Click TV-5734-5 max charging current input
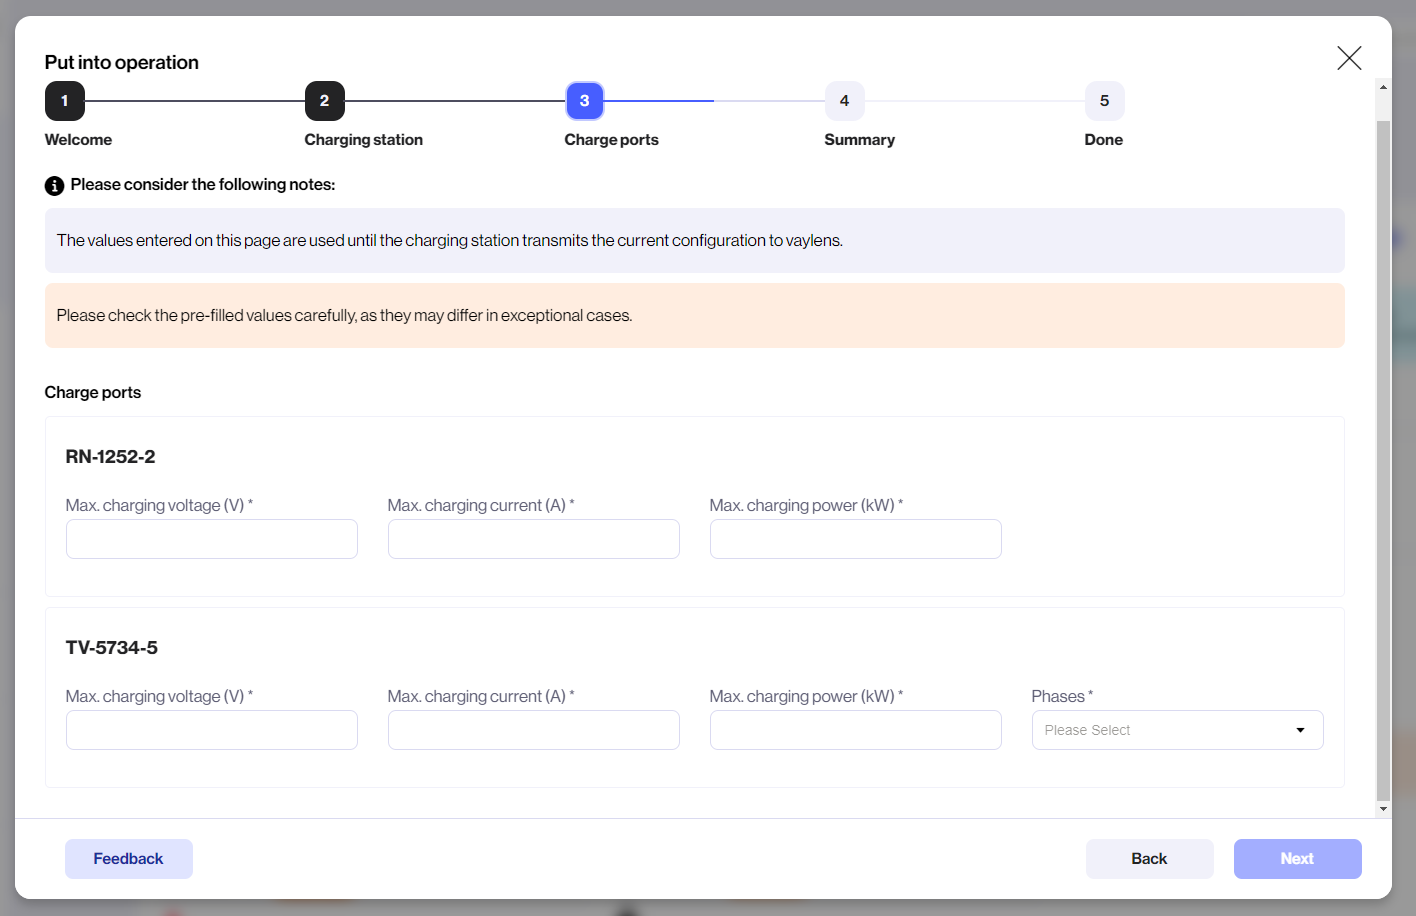Image resolution: width=1416 pixels, height=916 pixels. click(x=534, y=730)
